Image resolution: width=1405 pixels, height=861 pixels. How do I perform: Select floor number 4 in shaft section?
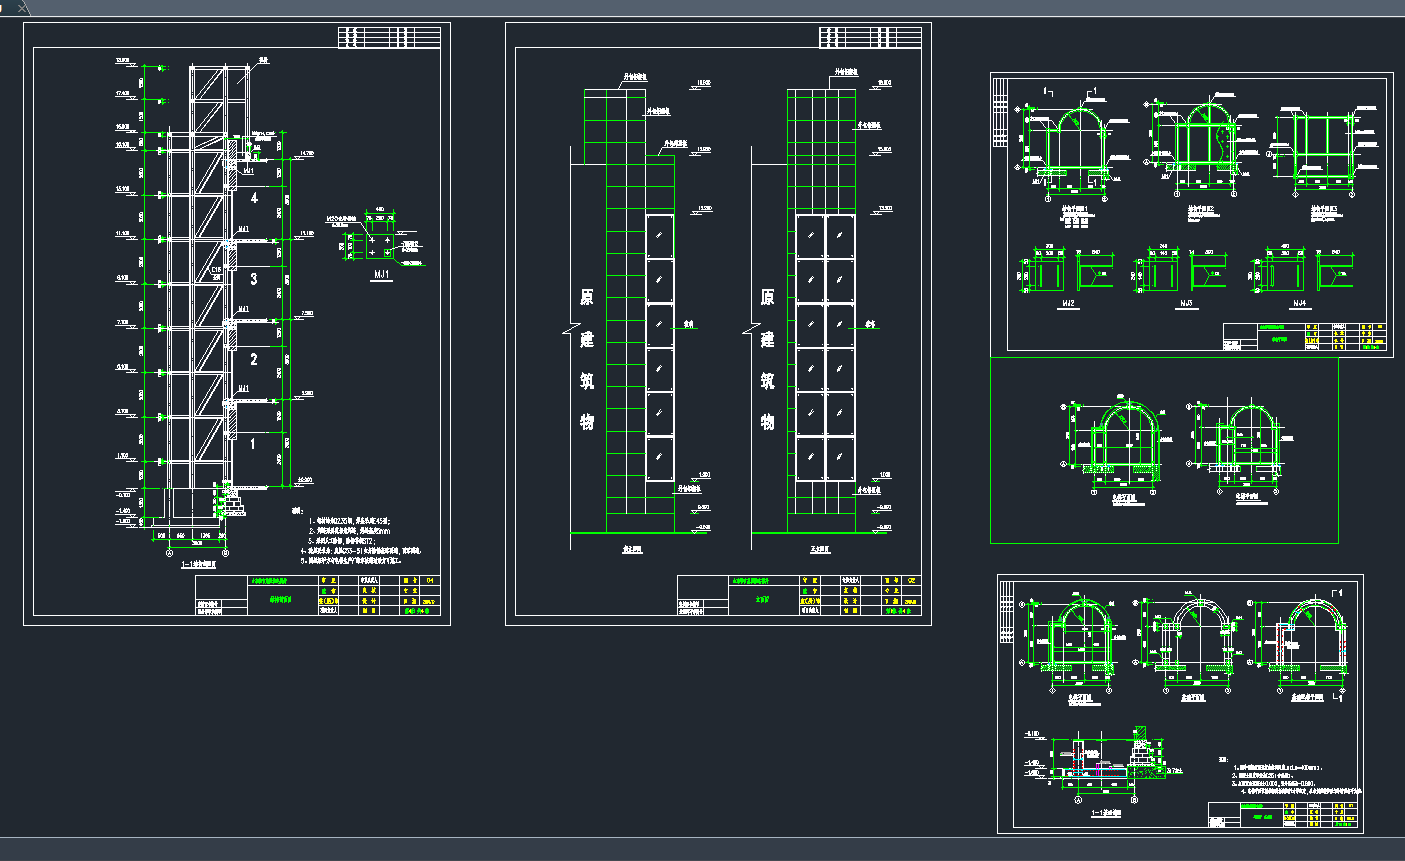pos(254,198)
